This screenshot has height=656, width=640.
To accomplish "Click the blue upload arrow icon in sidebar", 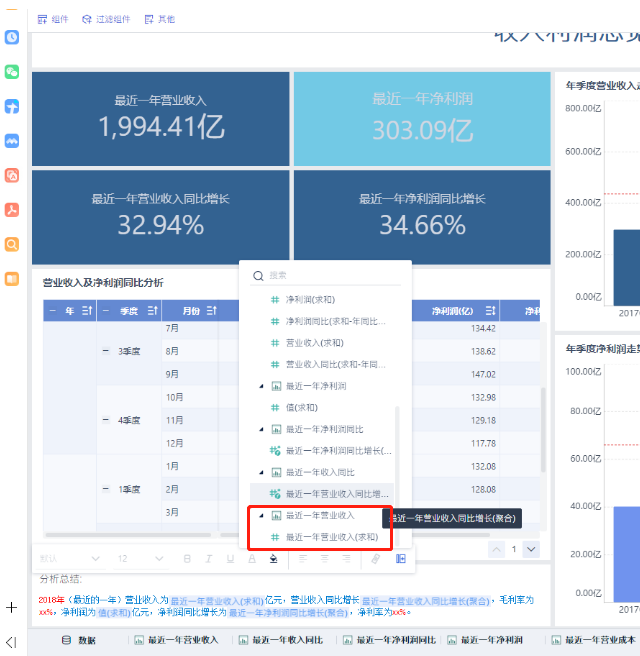I will pyautogui.click(x=12, y=106).
